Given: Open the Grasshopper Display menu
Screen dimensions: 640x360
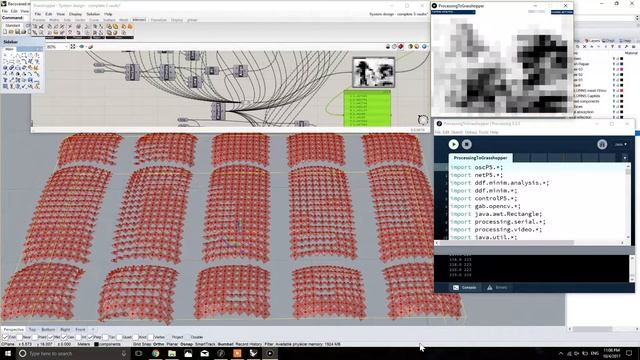Looking at the screenshot, I should coord(75,14).
